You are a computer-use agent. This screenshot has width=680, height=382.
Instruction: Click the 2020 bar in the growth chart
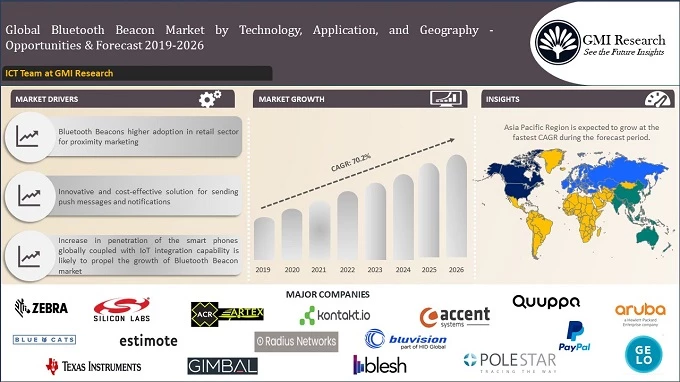[x=292, y=234]
